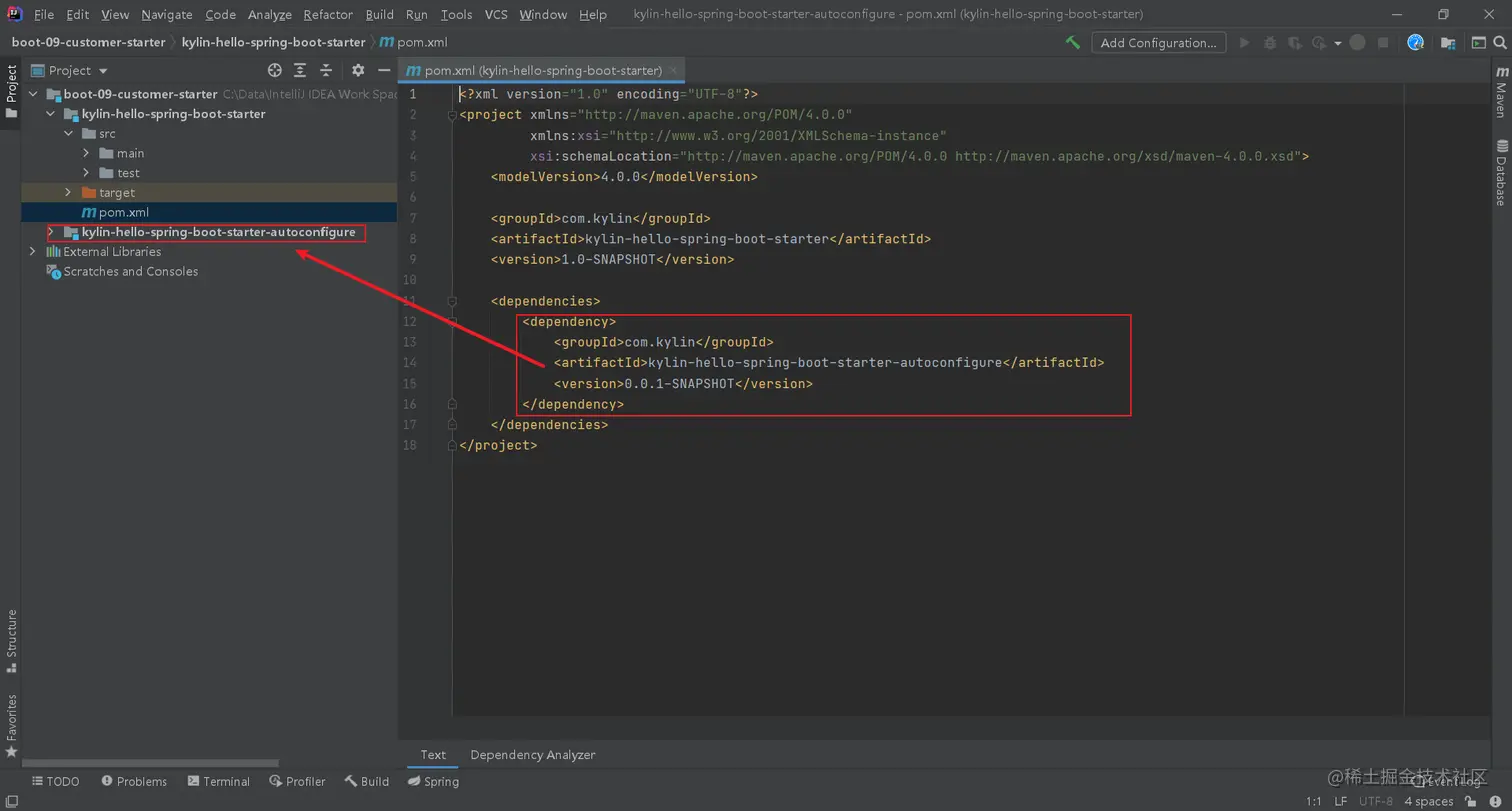Click the green Build Project hammer icon
The width and height of the screenshot is (1512, 811).
tap(1073, 42)
